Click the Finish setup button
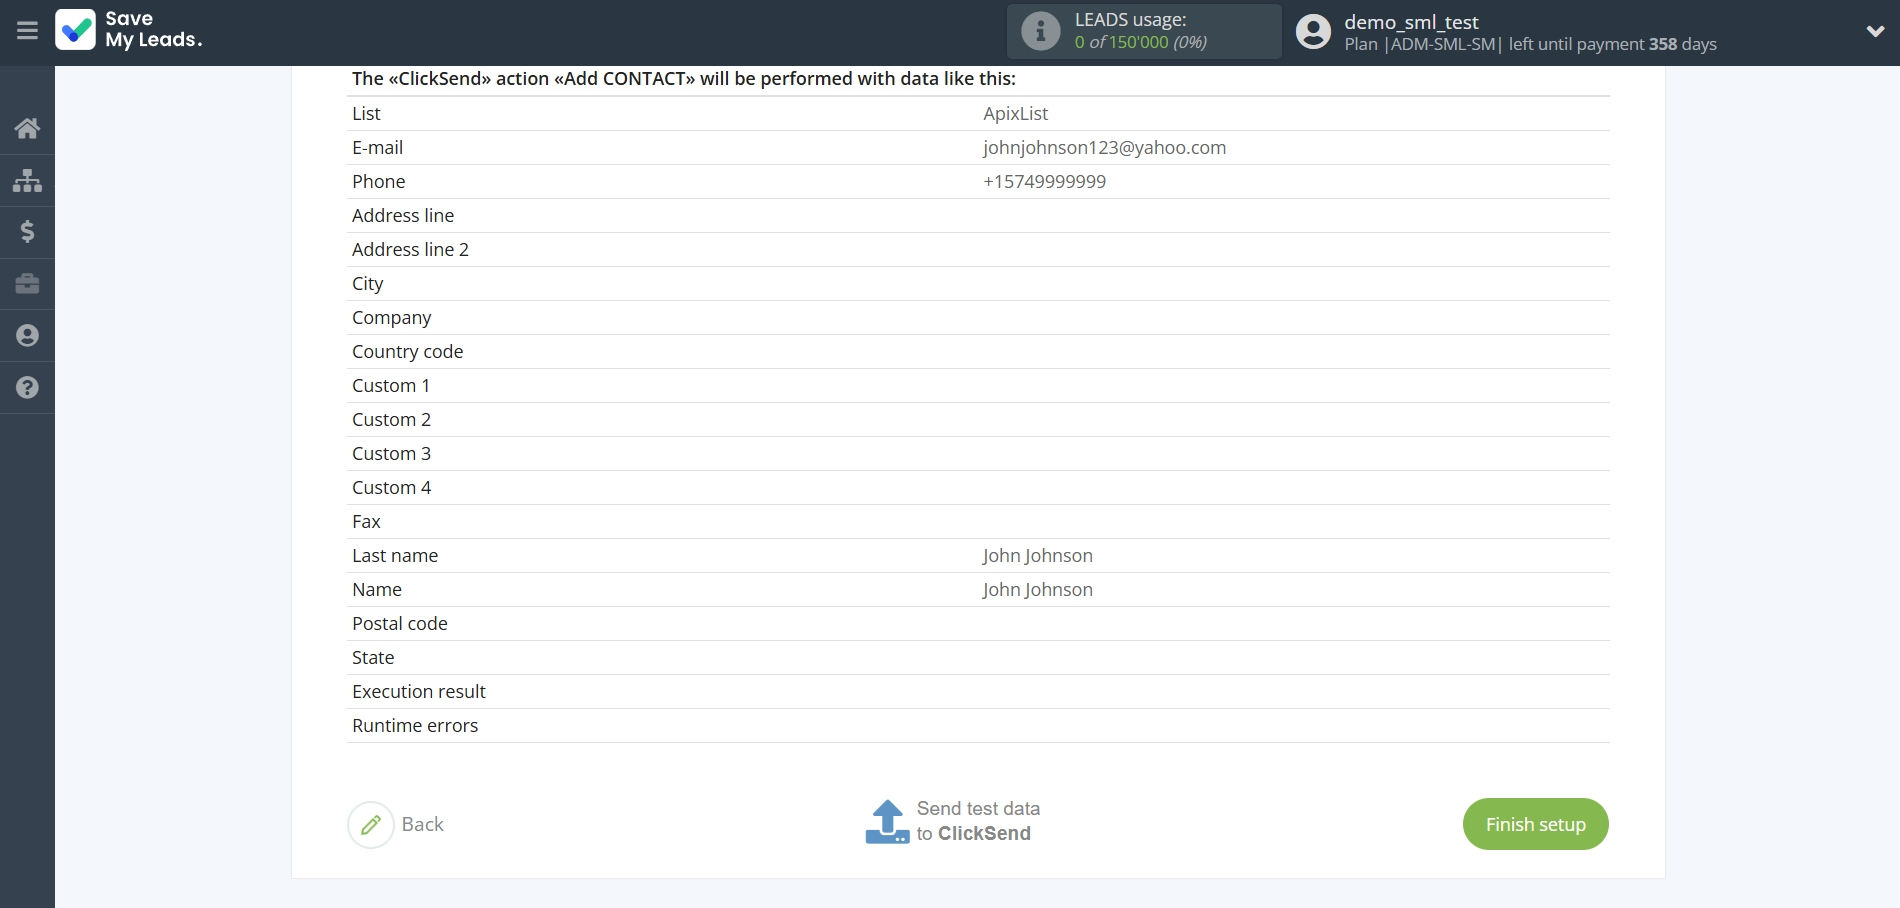This screenshot has width=1900, height=908. (1535, 824)
